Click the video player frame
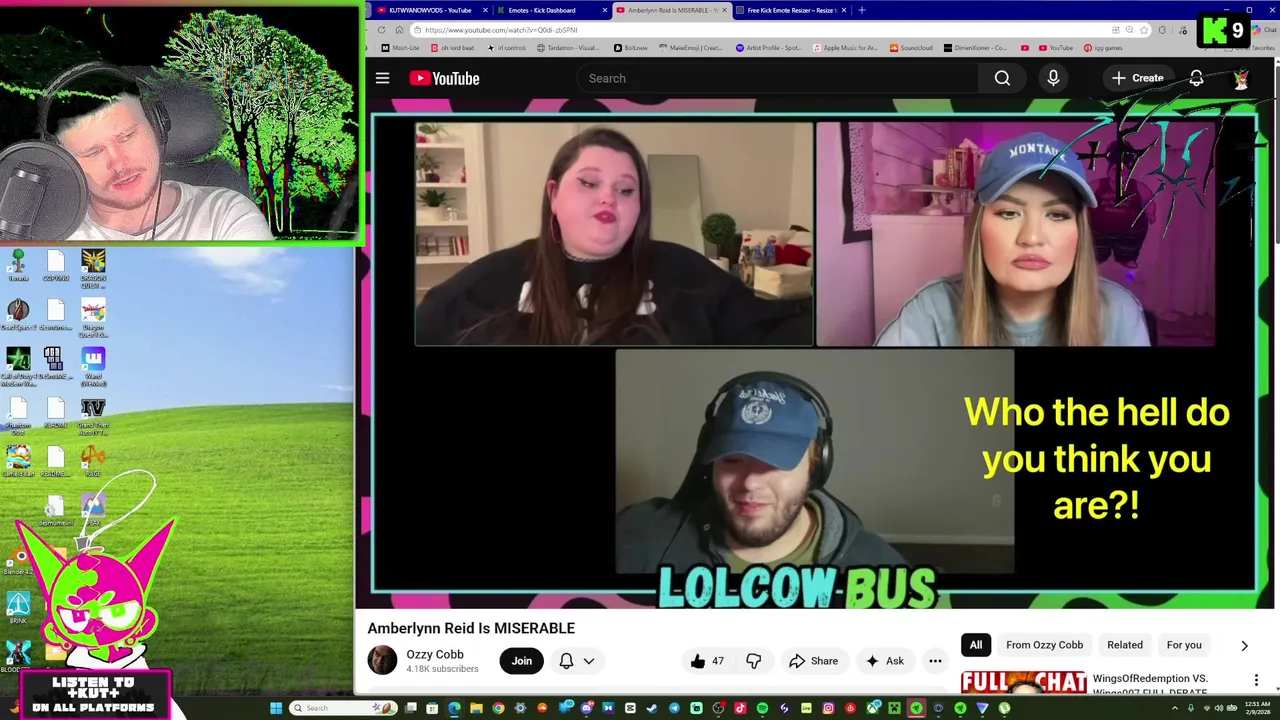Screen dimensions: 1280x720 point(815,352)
